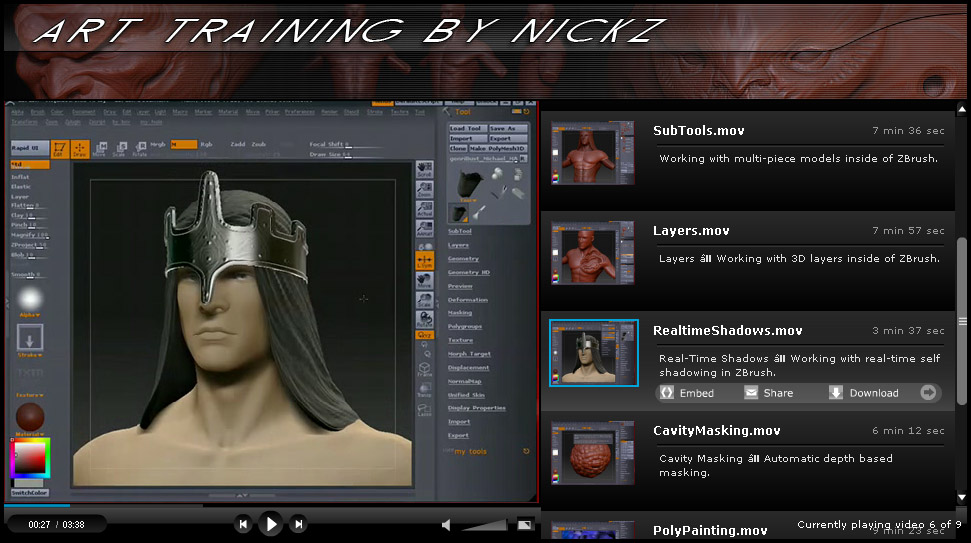This screenshot has width=971, height=543.
Task: Expand the Texture subpalette
Action: tap(460, 341)
